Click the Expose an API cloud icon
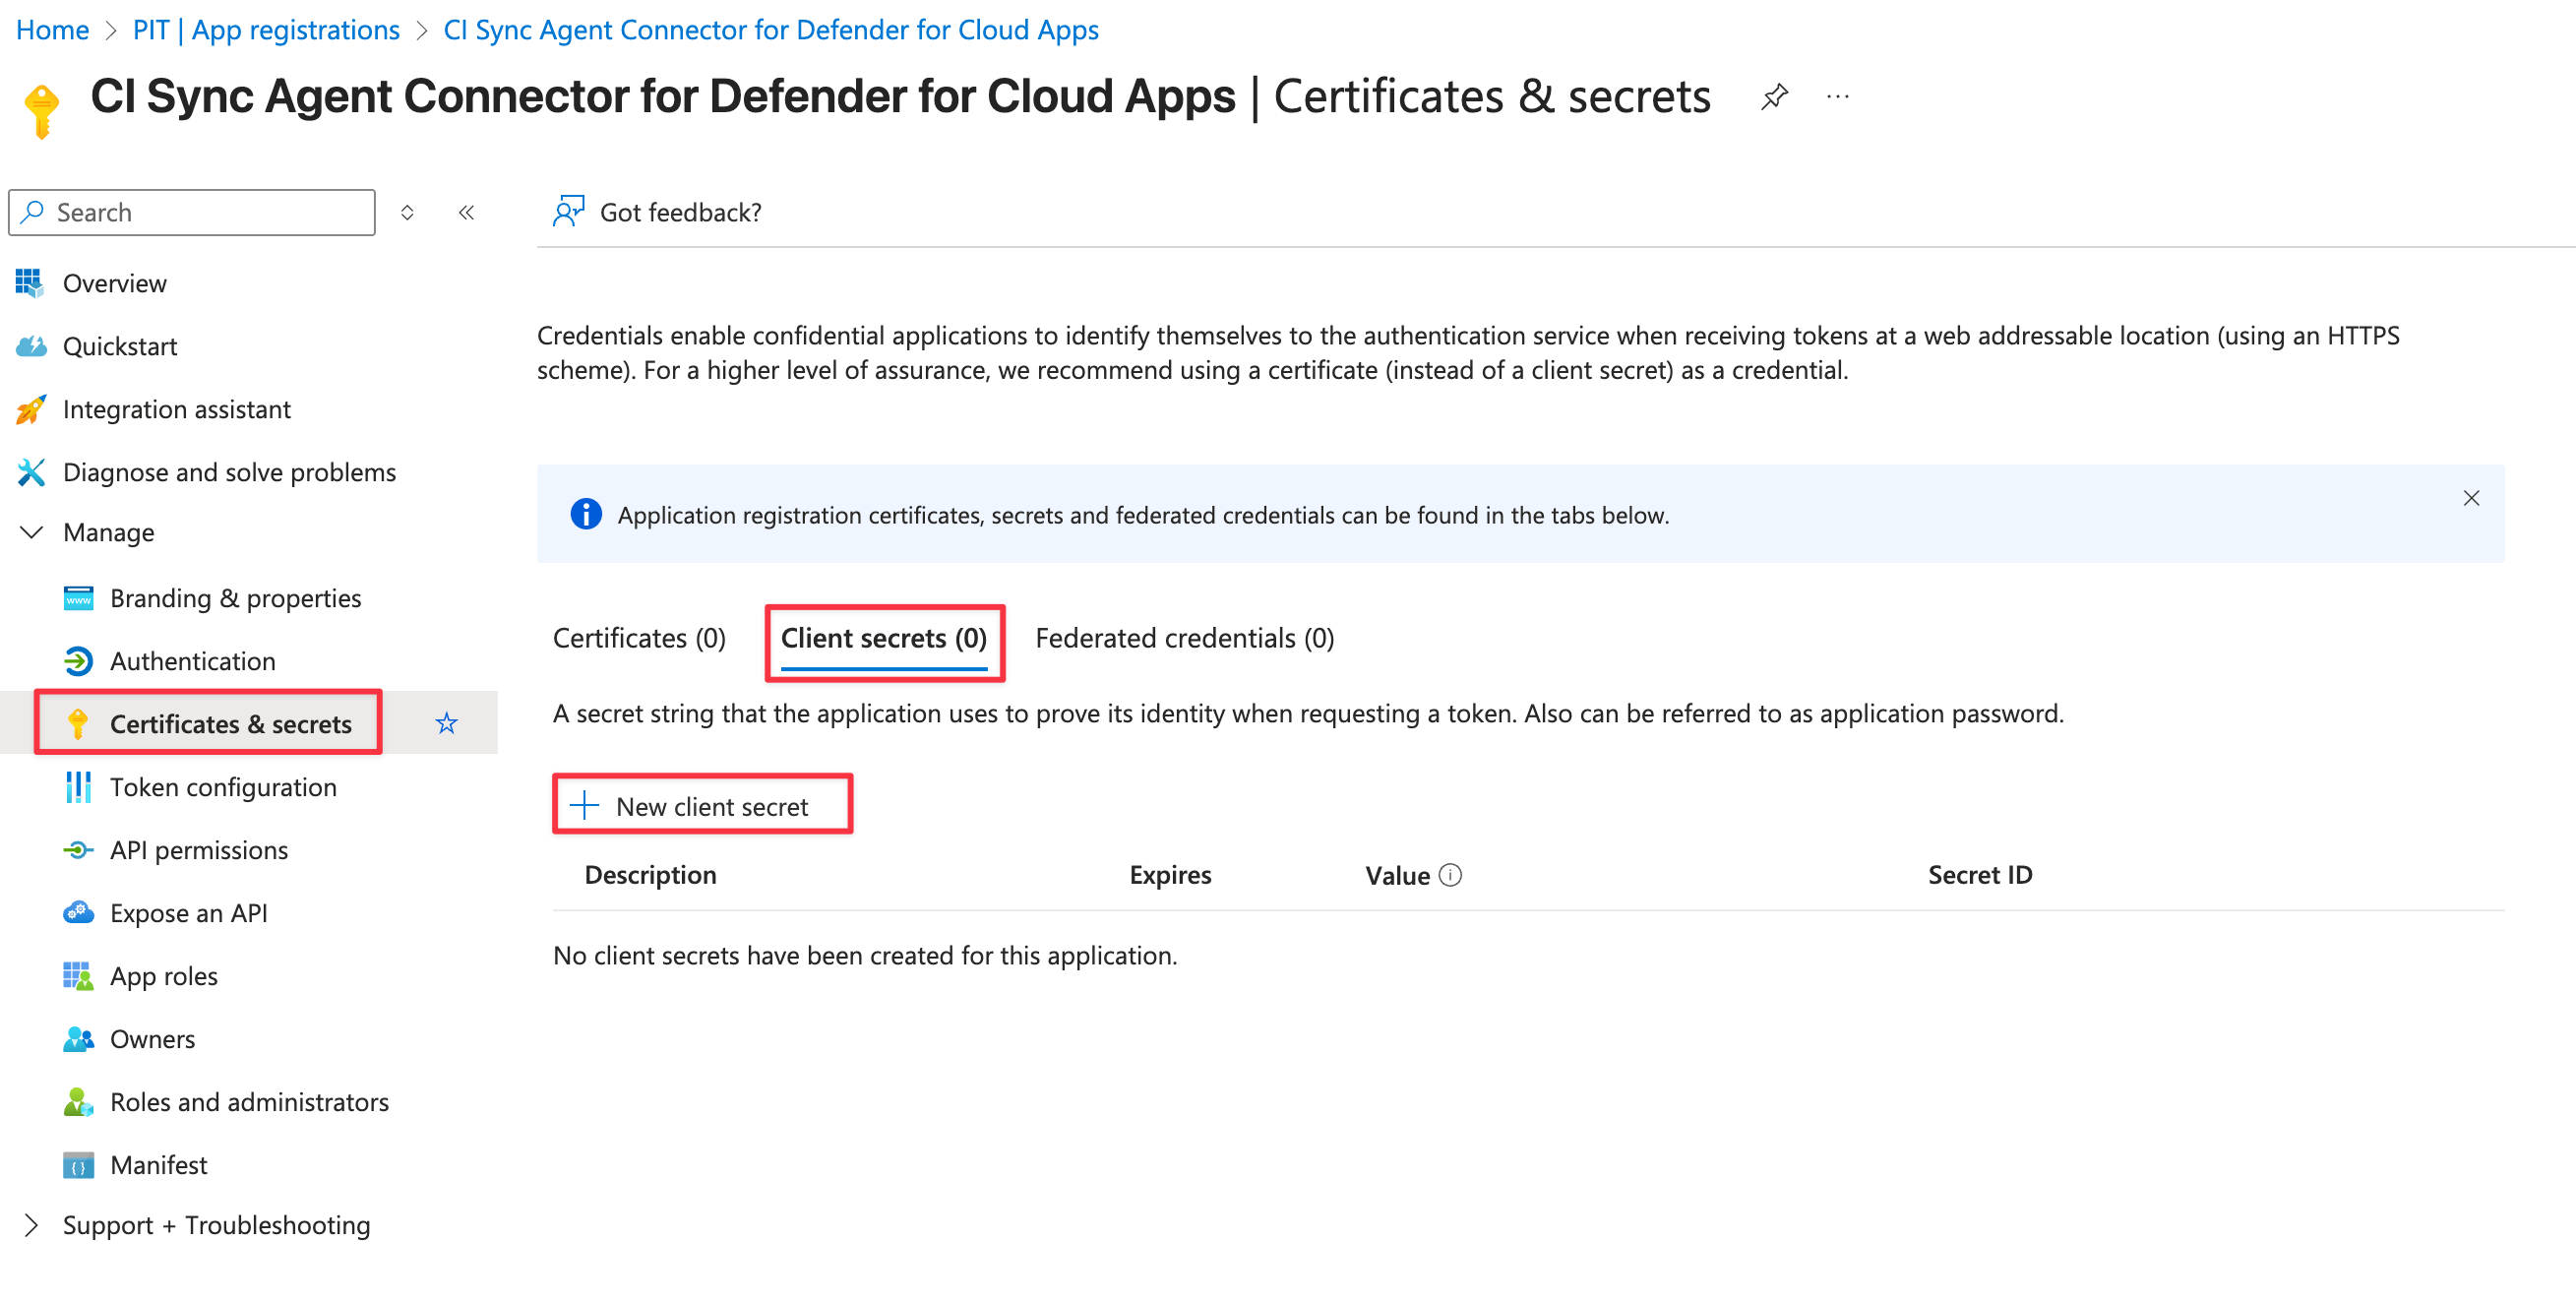The height and width of the screenshot is (1303, 2576). point(78,913)
